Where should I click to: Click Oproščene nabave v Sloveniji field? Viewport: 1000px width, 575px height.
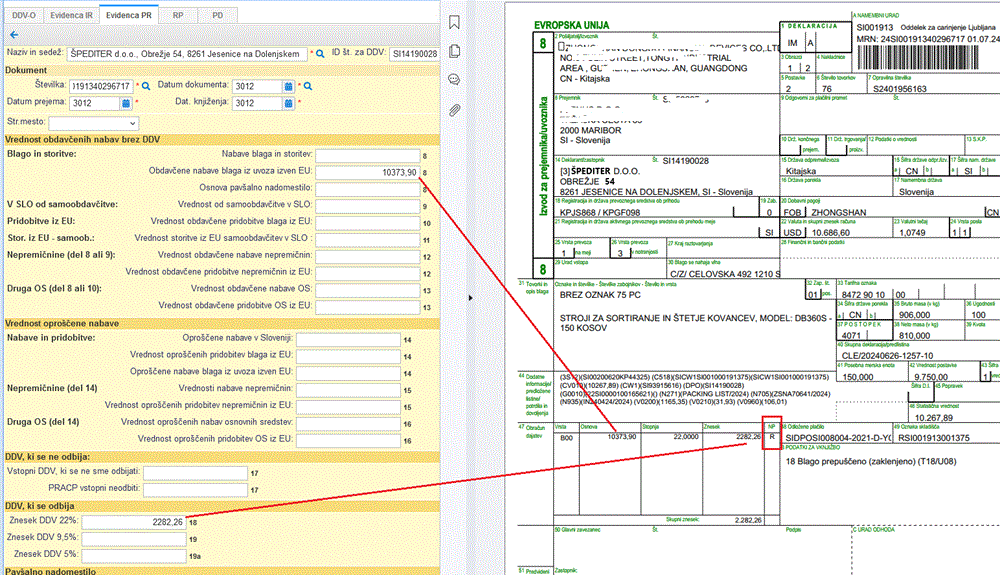pos(348,339)
